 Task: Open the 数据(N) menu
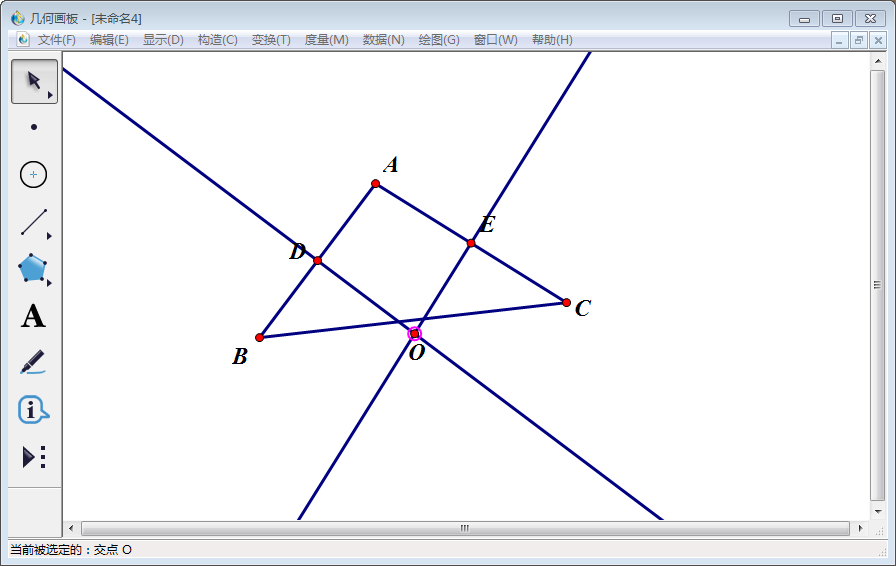(x=383, y=40)
